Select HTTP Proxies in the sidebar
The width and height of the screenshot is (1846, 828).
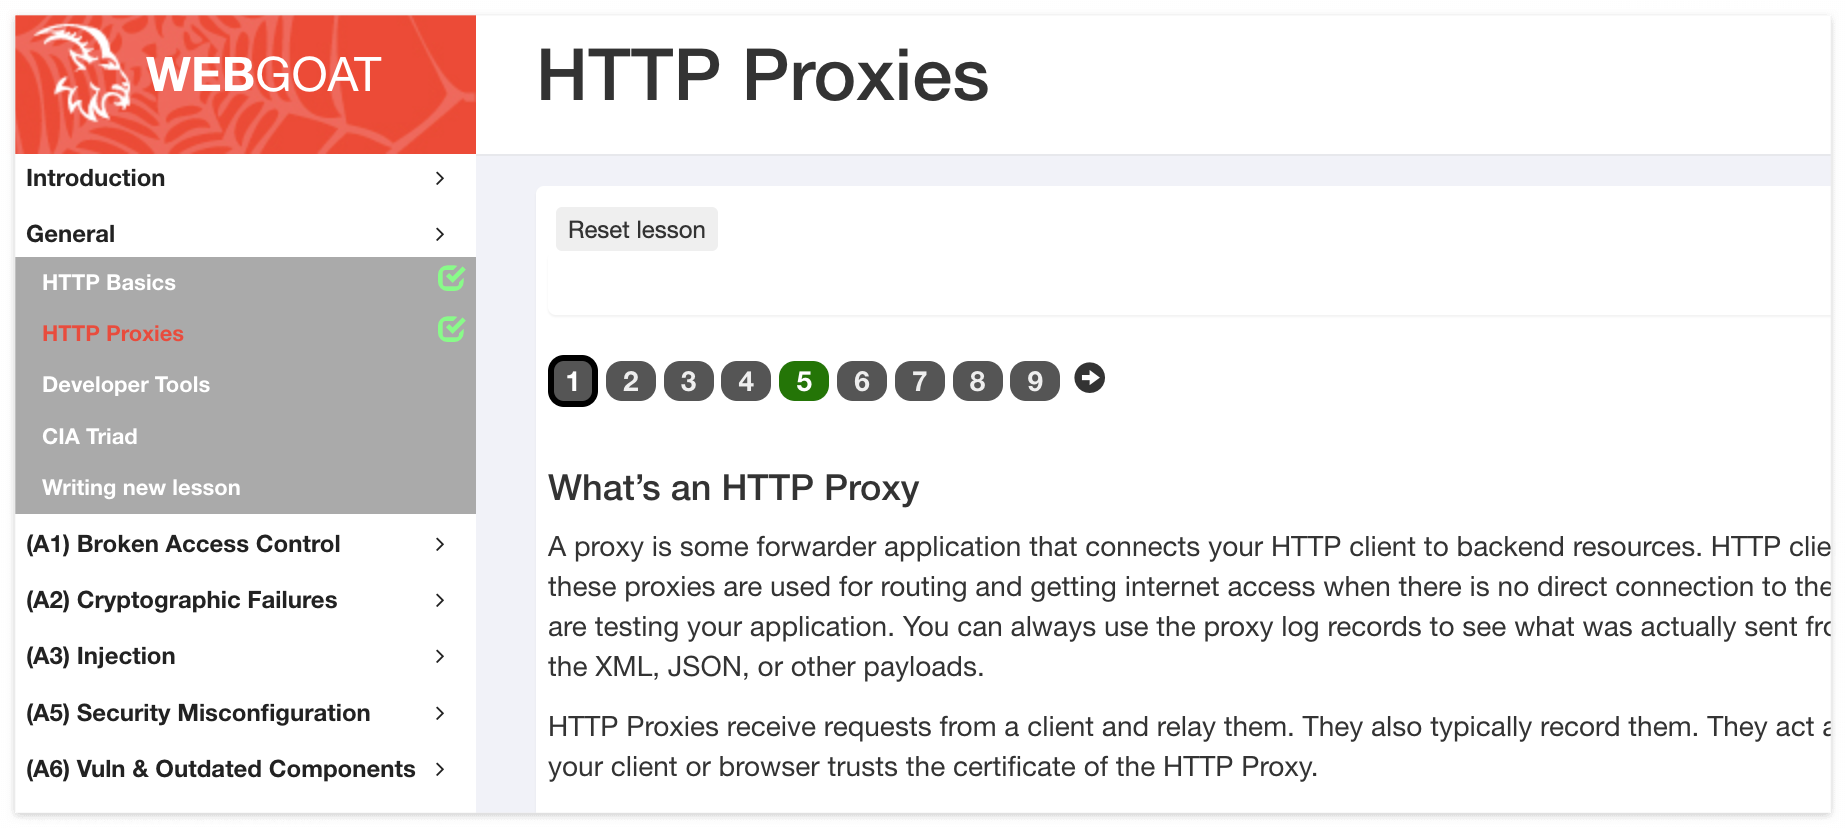tap(112, 333)
